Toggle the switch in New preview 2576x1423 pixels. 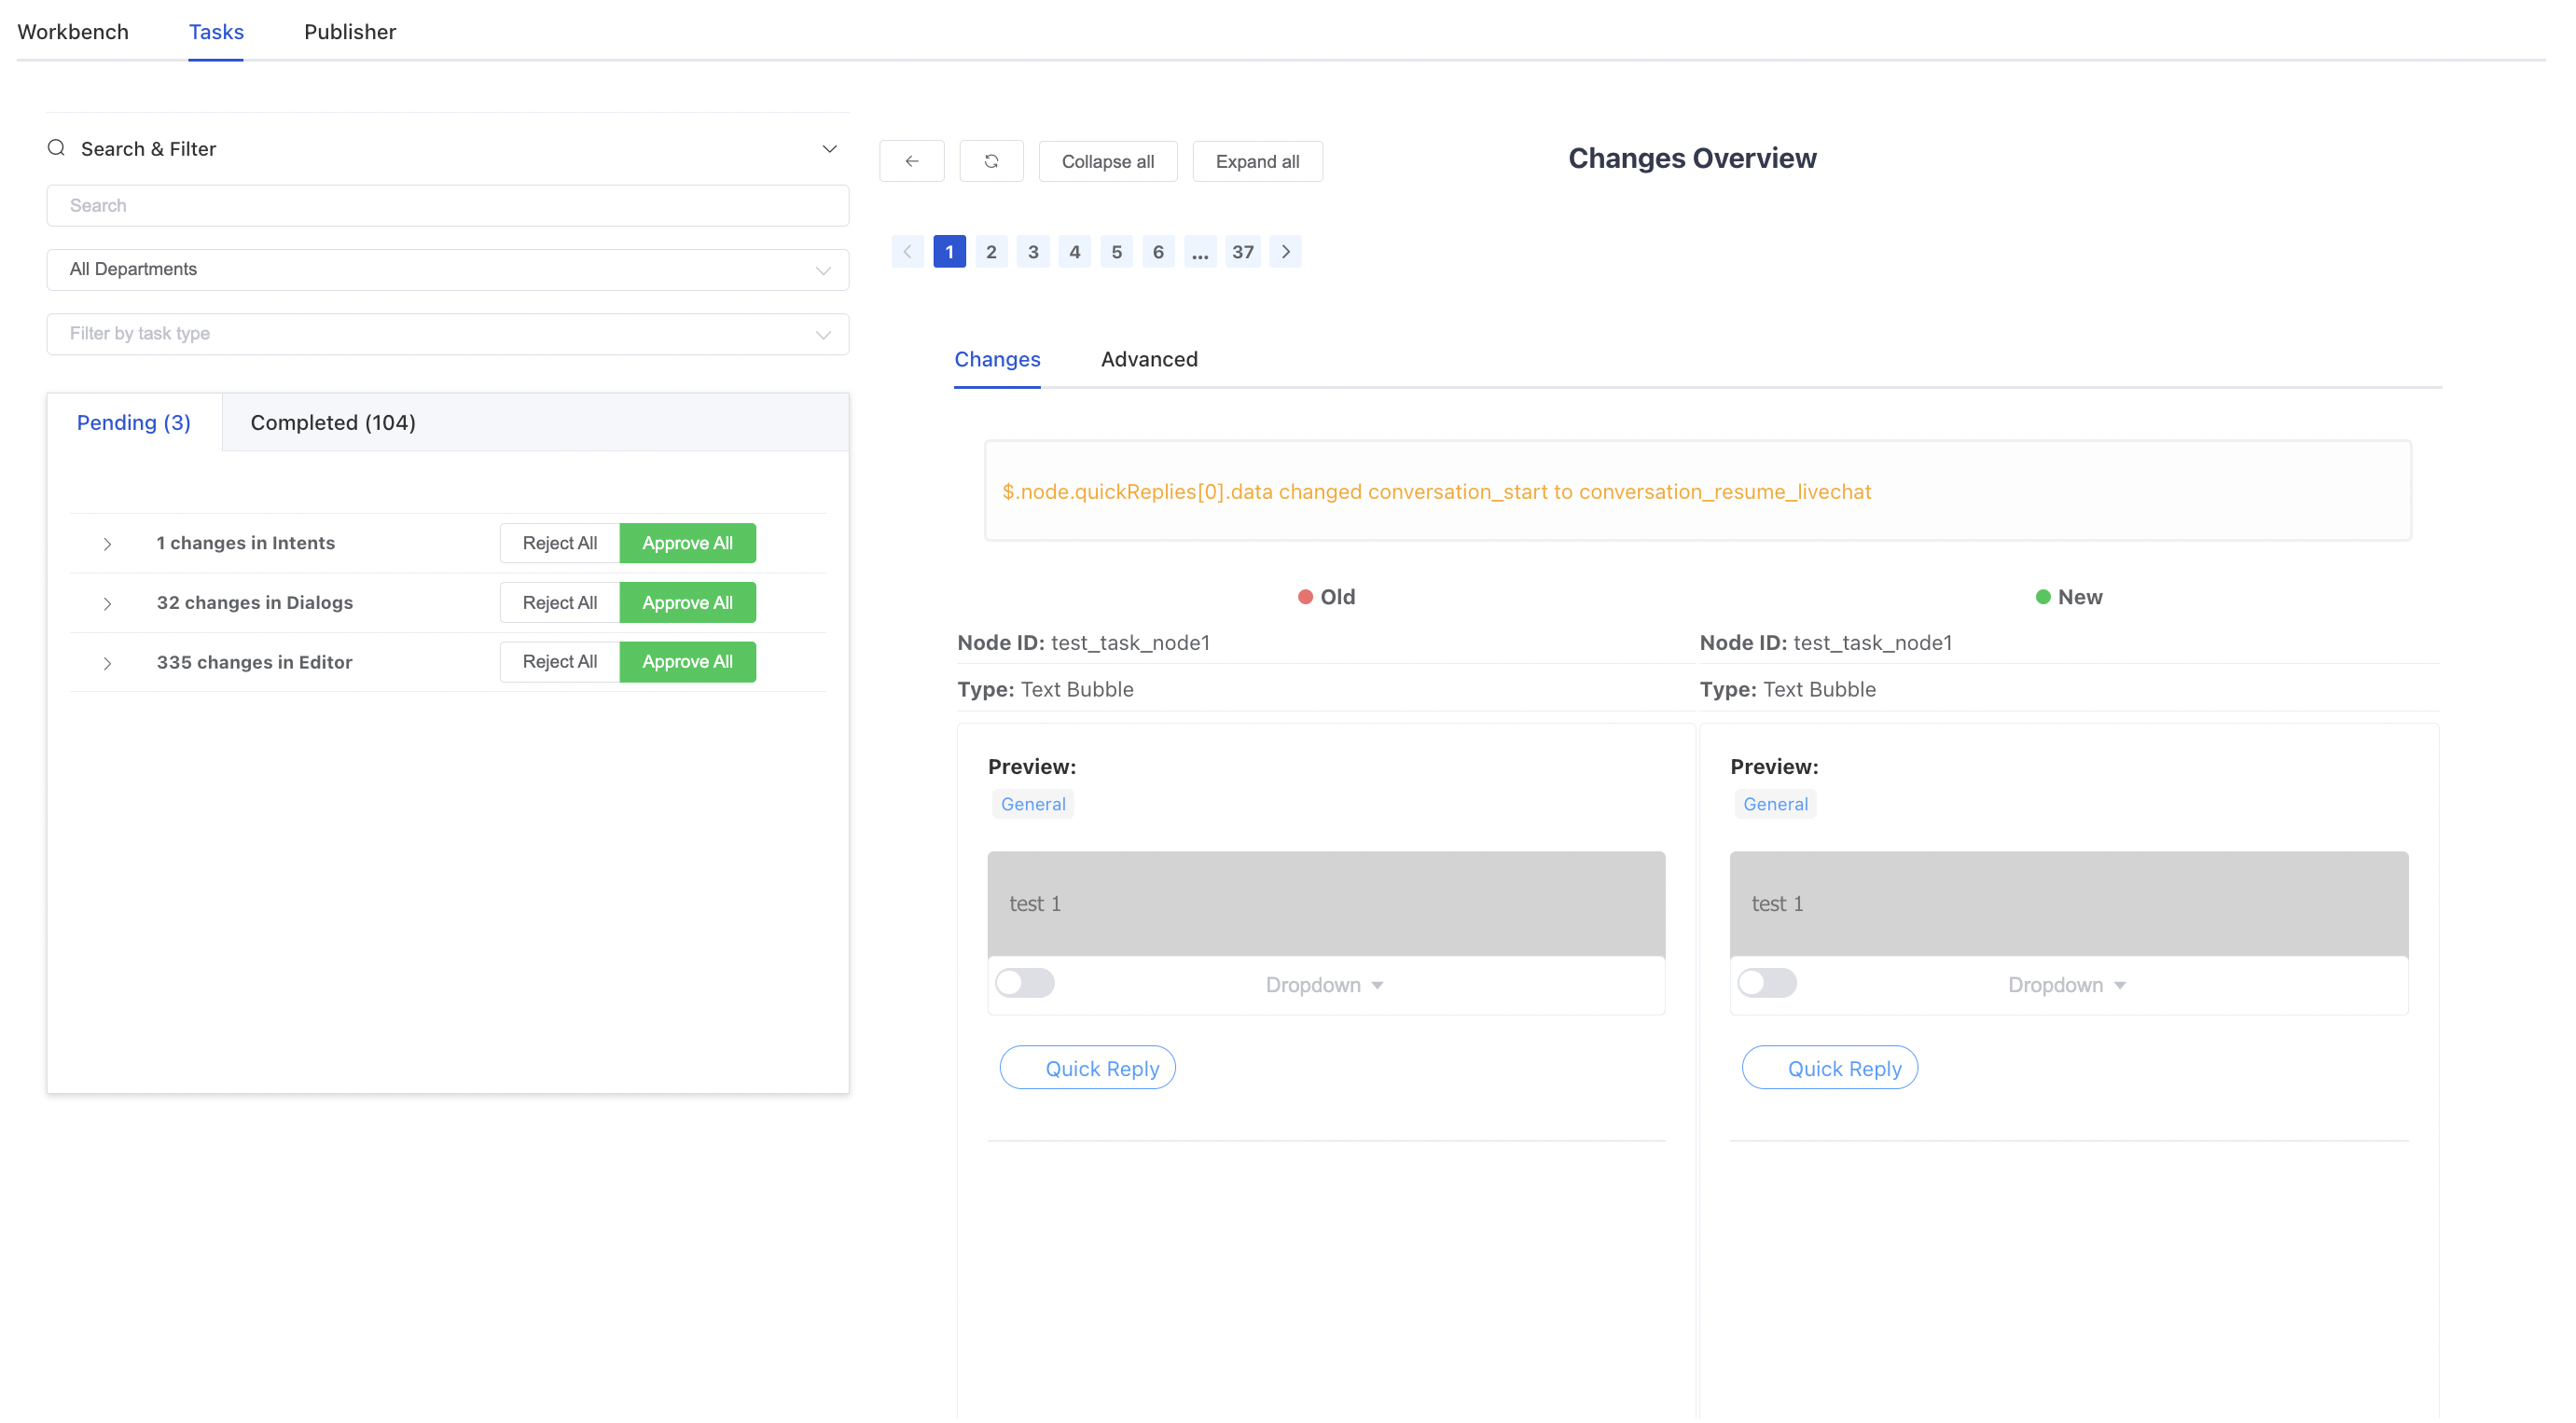(1766, 983)
